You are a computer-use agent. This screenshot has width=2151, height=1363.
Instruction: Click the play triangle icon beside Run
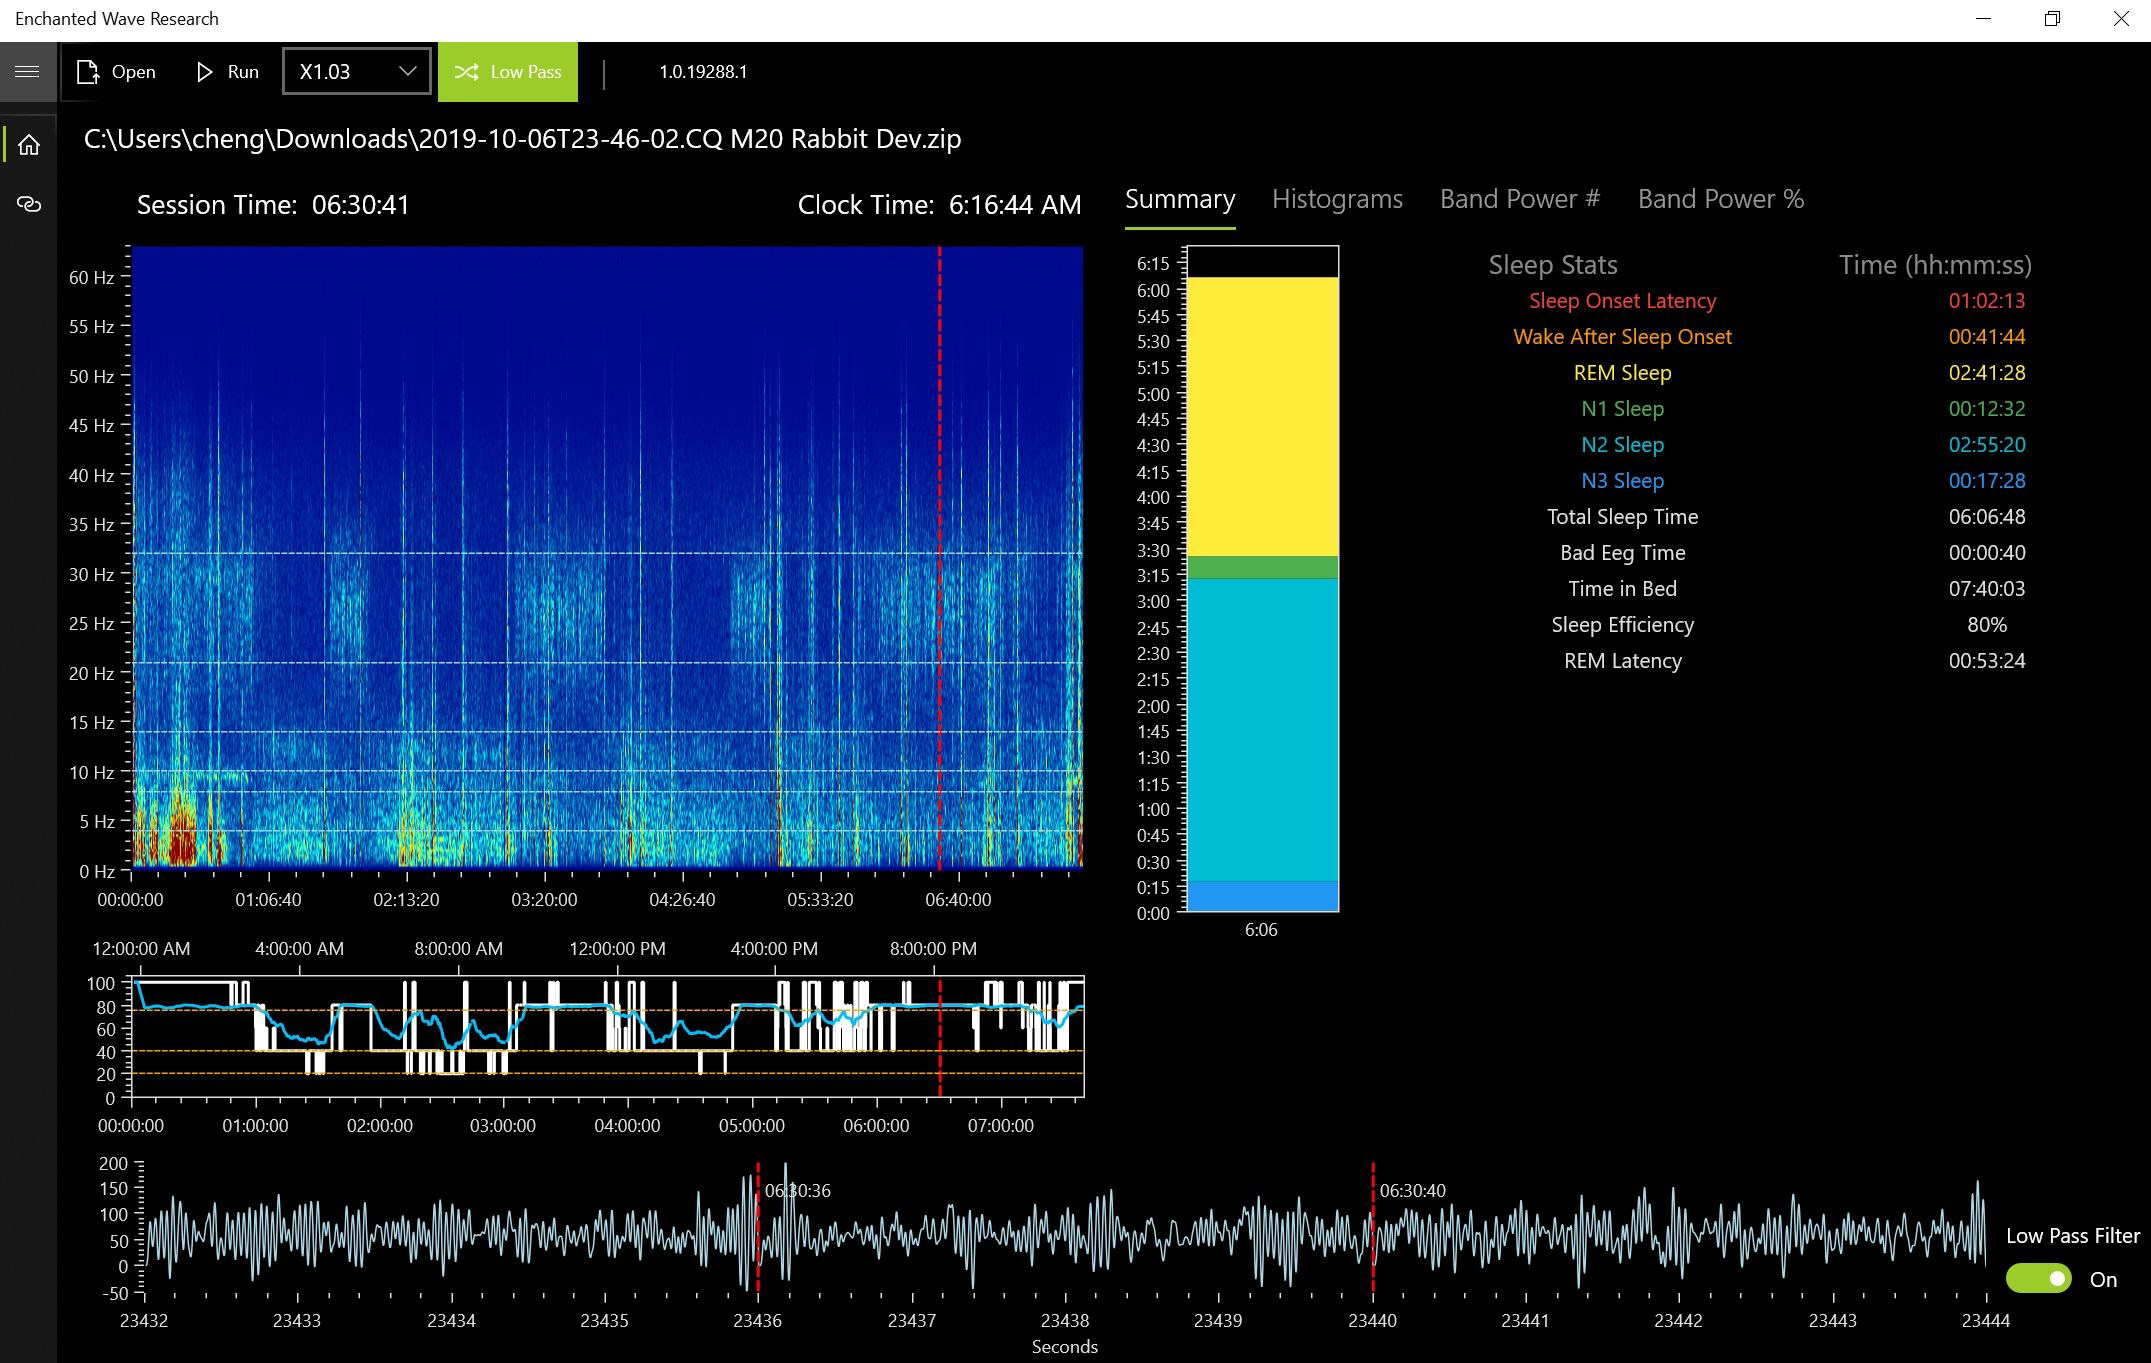[x=204, y=71]
